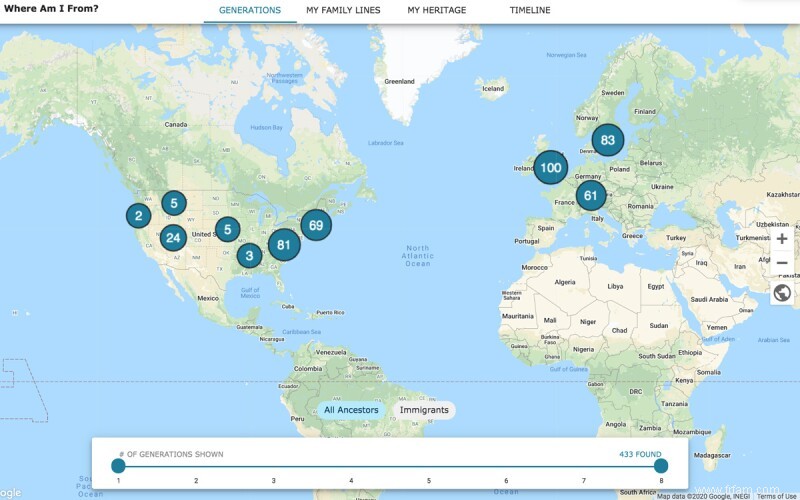Click the Terms of Use link
Screen dimensions: 800x500
coord(776,496)
